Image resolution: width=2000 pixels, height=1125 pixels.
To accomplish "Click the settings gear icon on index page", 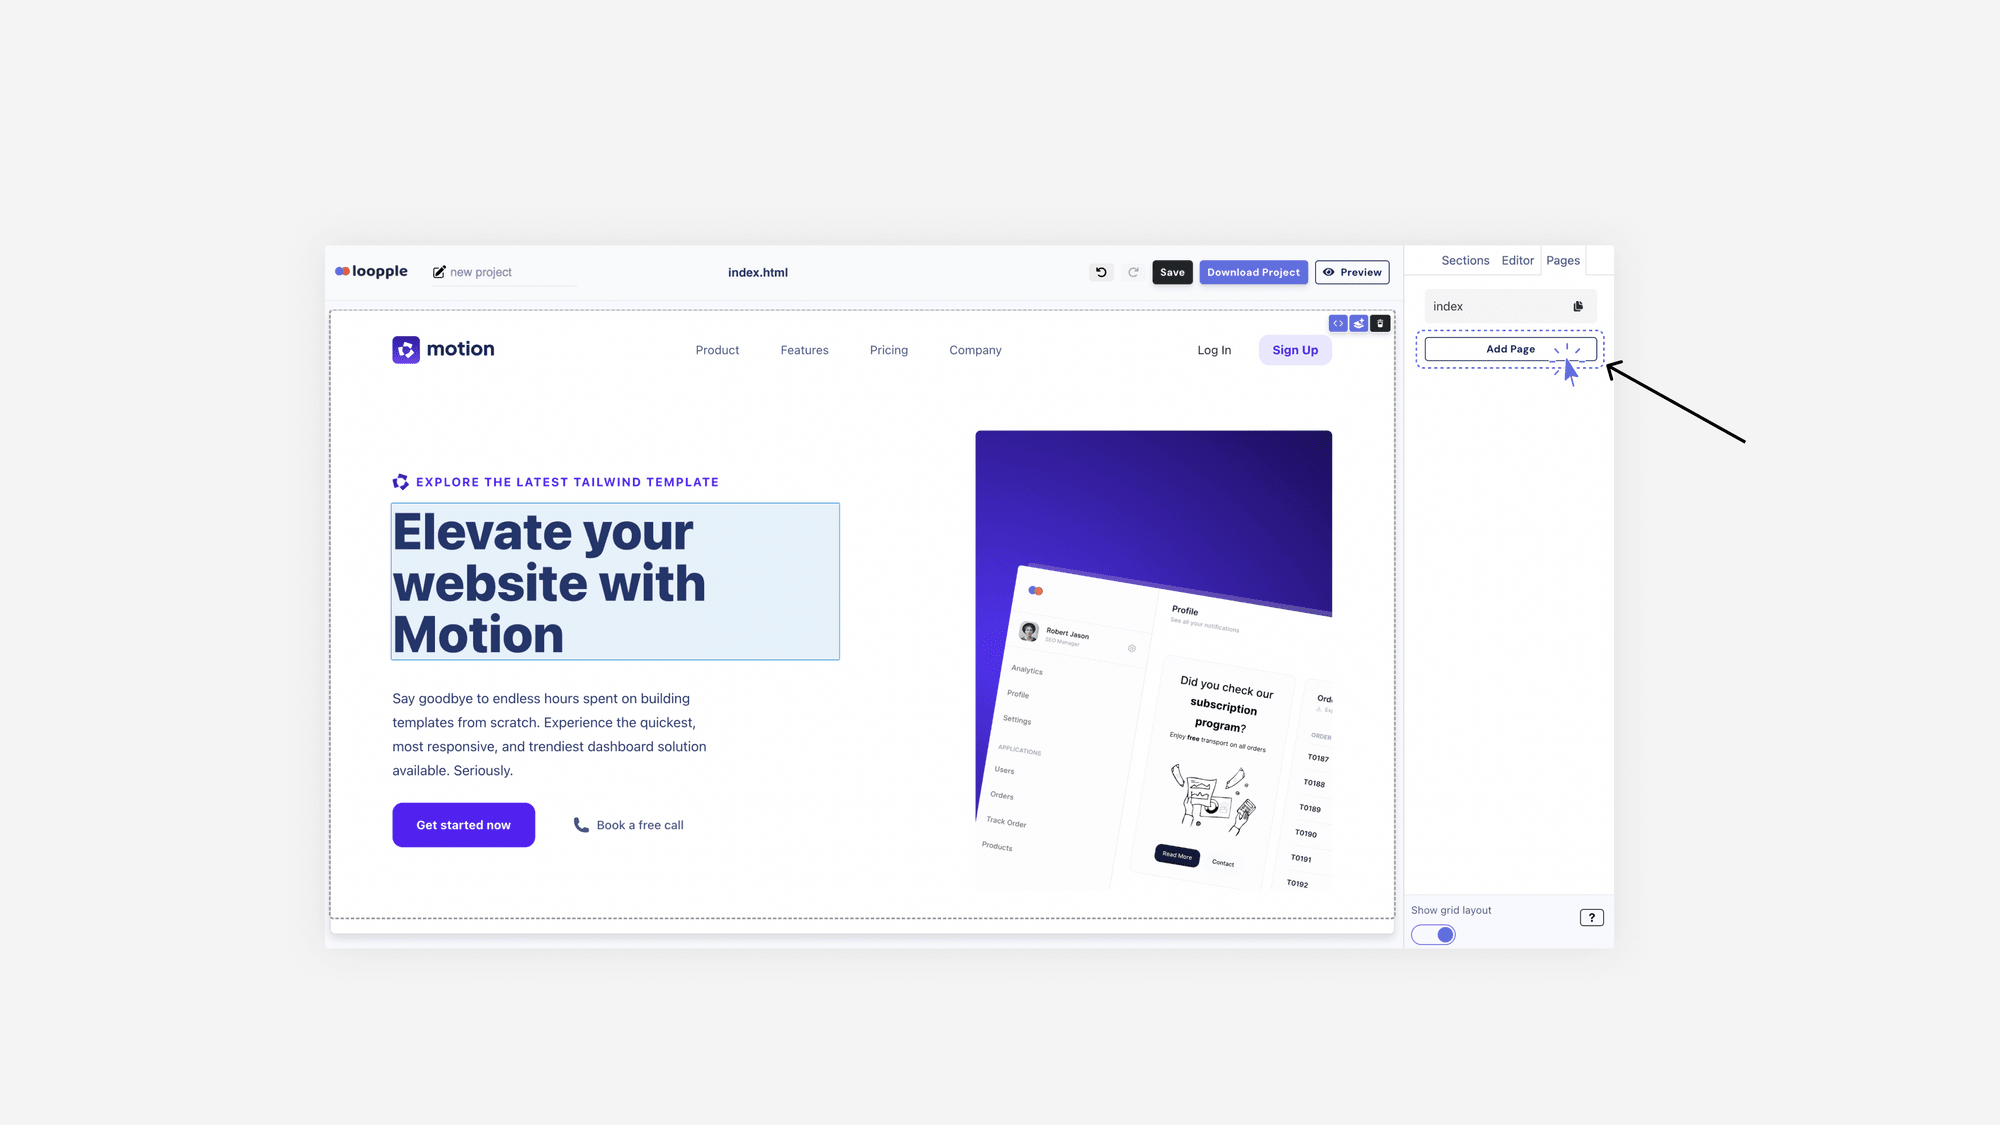I will tap(1577, 305).
